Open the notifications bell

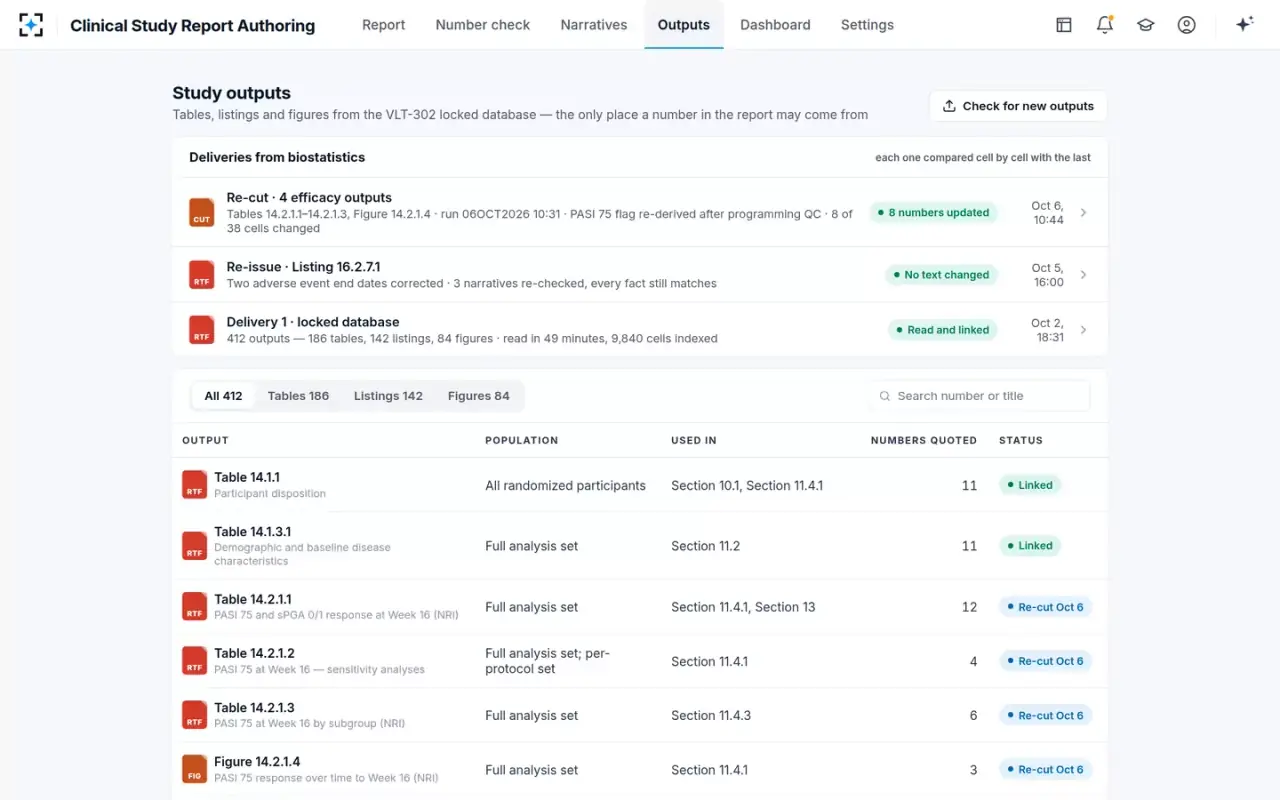coord(1105,25)
